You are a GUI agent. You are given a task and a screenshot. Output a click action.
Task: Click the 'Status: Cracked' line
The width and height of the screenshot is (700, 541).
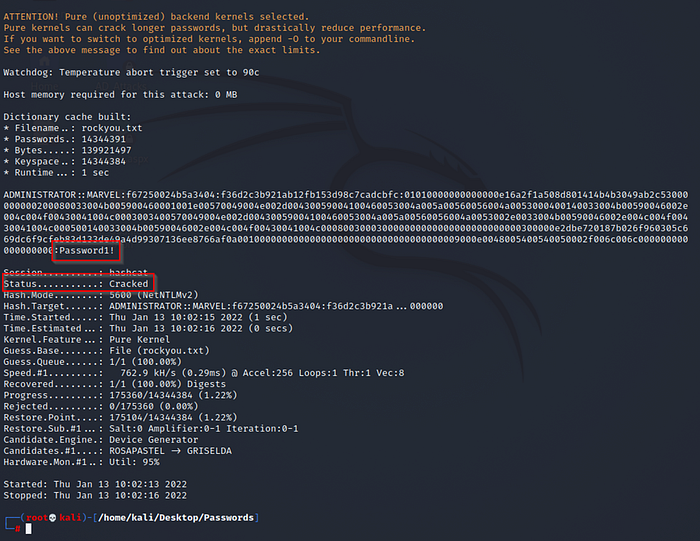(x=76, y=284)
